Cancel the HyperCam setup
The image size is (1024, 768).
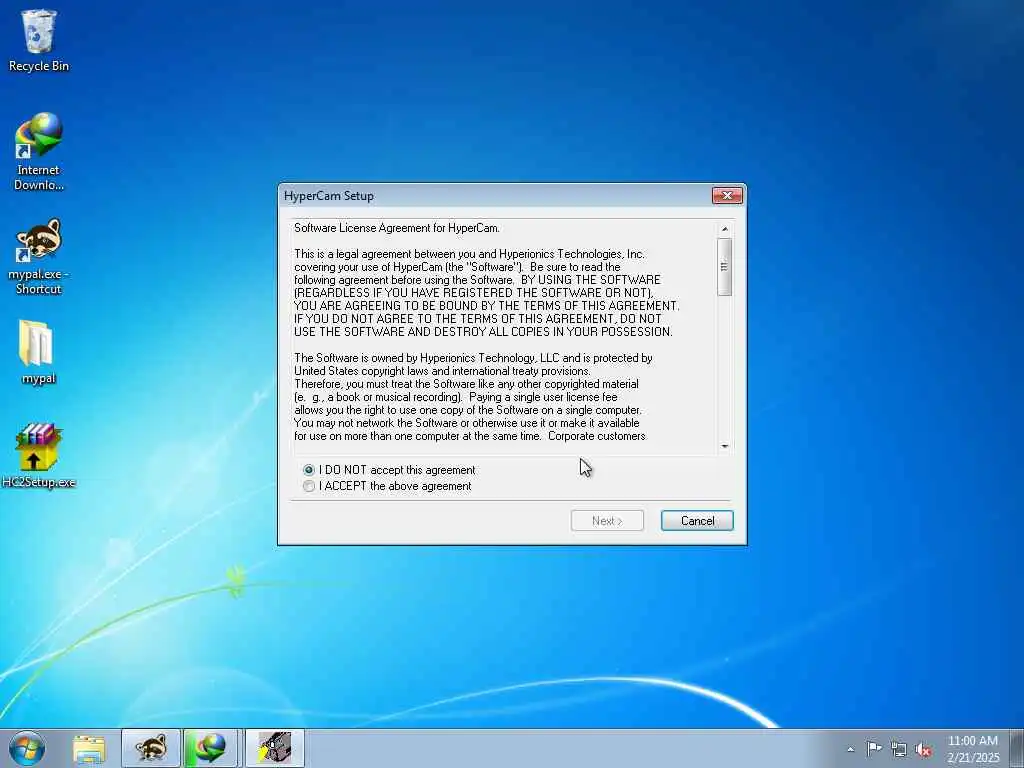click(697, 521)
